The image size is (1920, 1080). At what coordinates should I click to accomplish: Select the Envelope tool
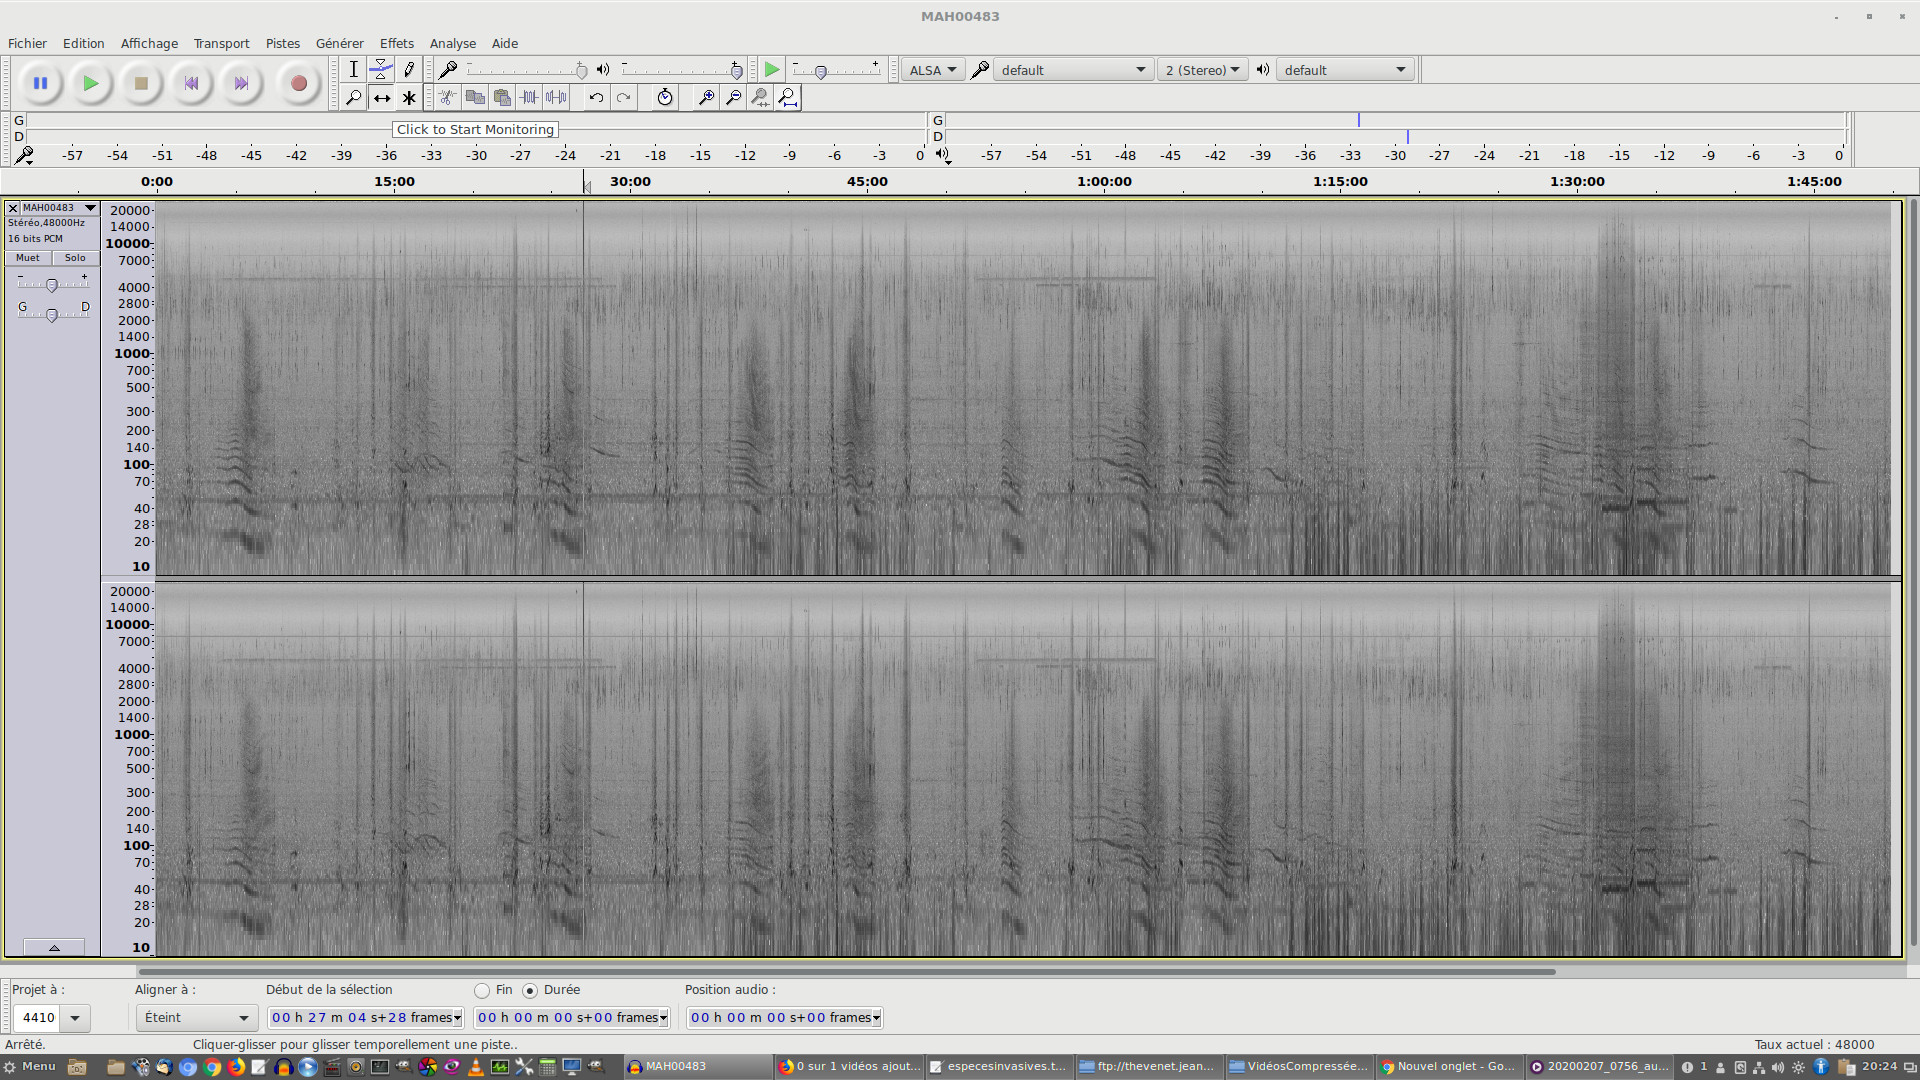(x=381, y=69)
